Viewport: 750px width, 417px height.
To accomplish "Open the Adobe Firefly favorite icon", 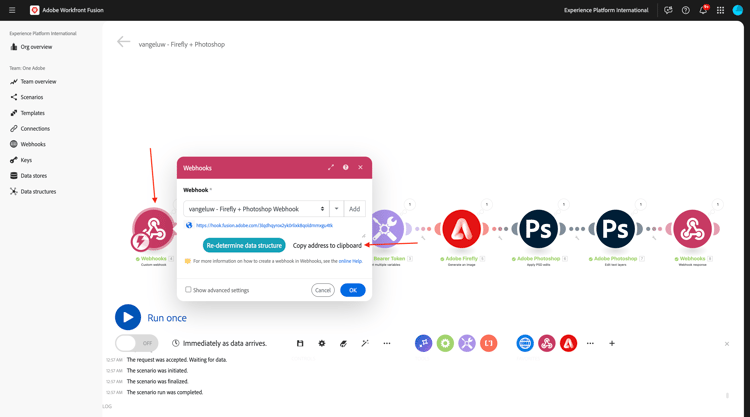I will 568,343.
